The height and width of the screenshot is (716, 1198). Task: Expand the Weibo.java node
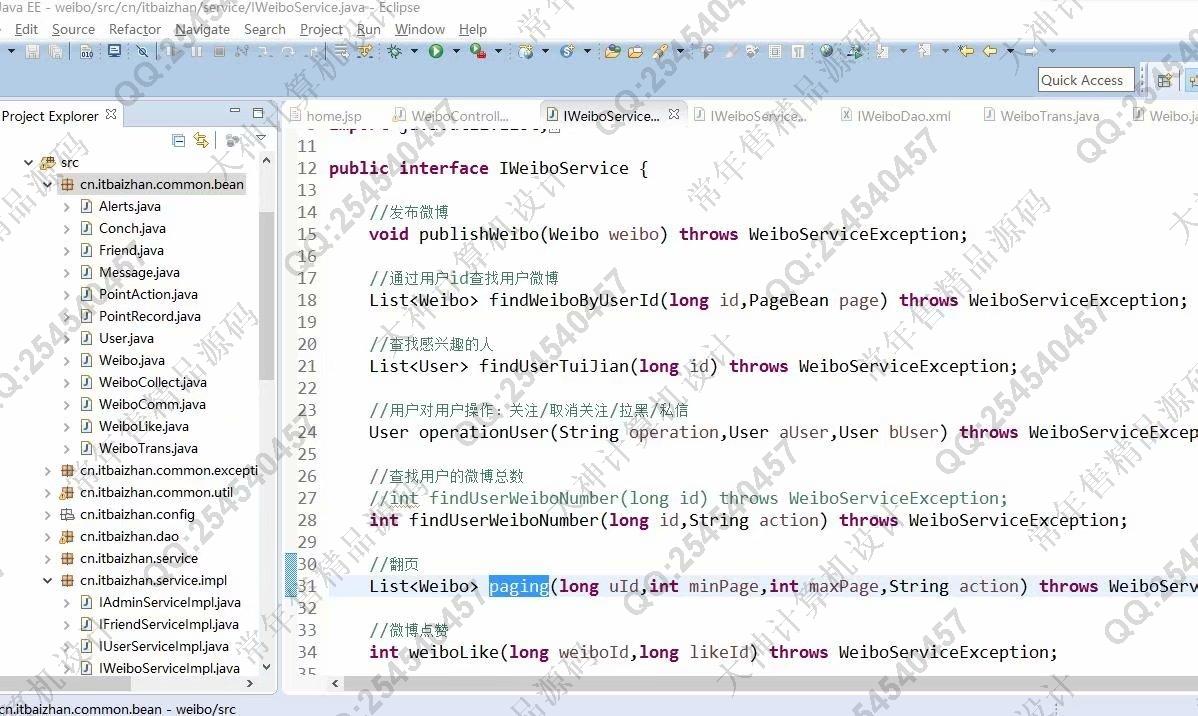[x=66, y=360]
